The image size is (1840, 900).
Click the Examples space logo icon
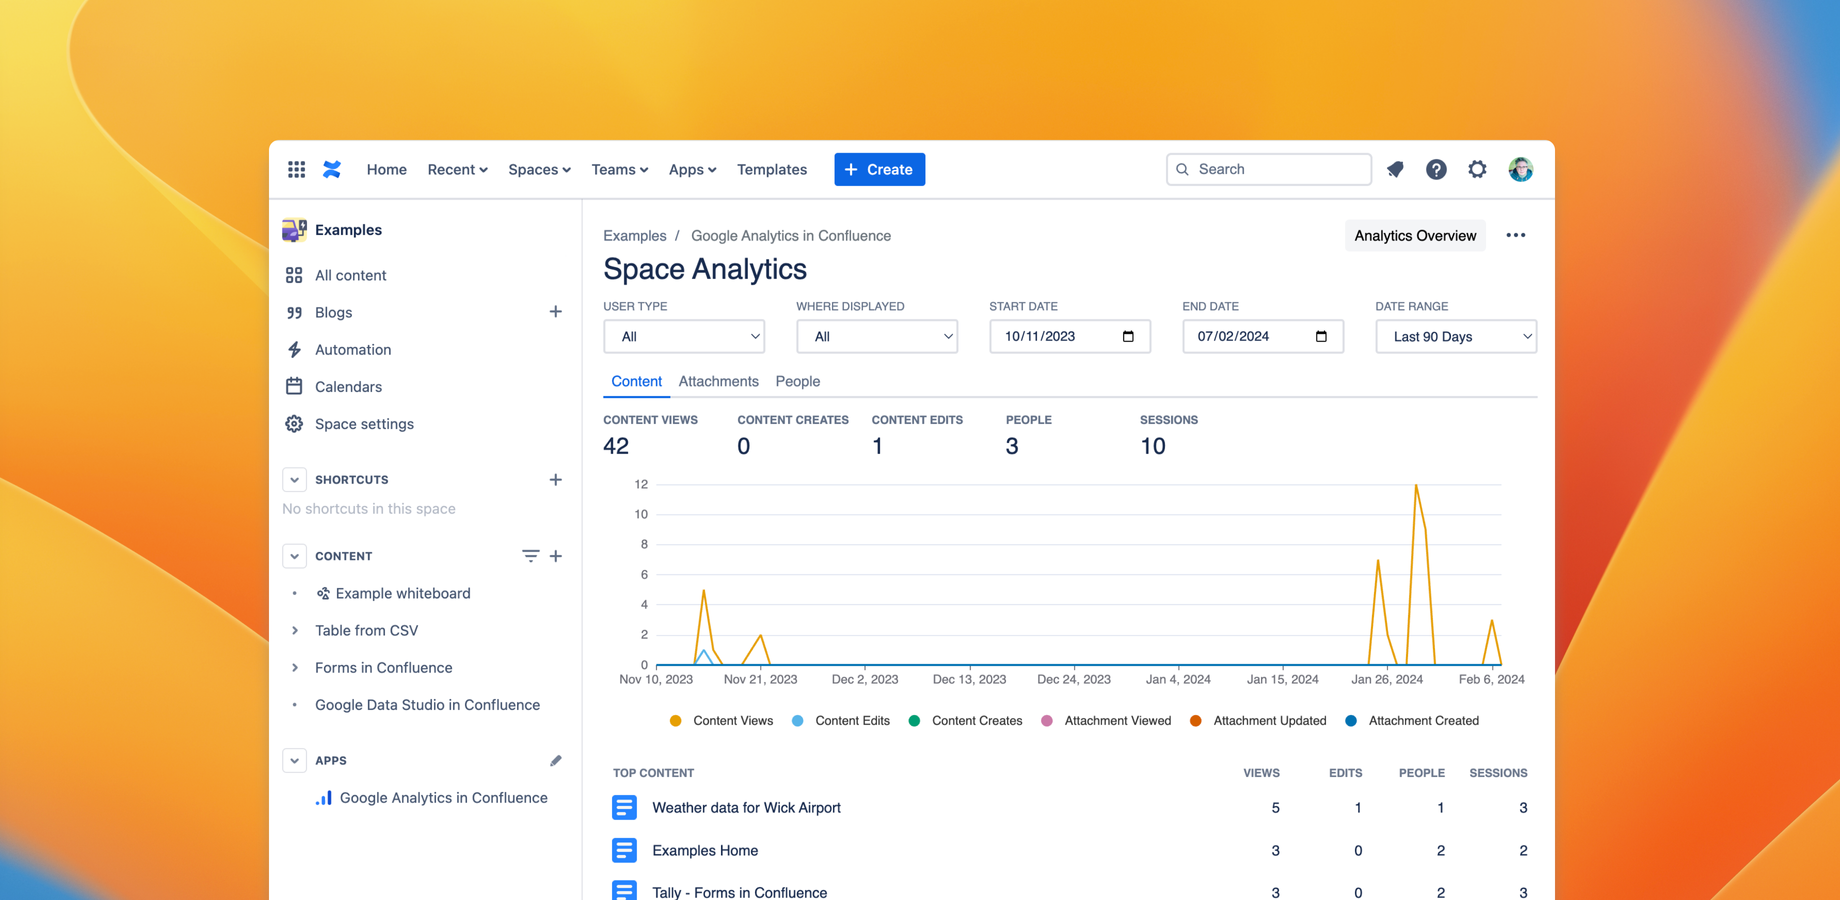point(294,230)
